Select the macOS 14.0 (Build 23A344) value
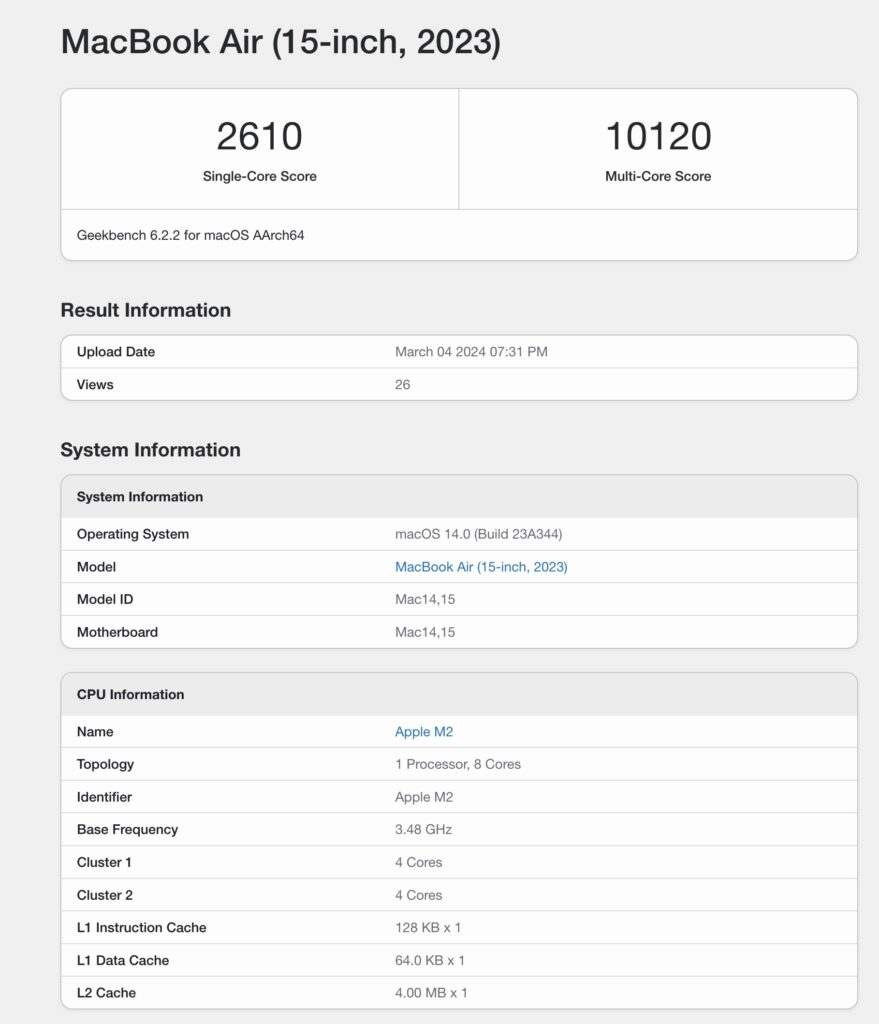879x1024 pixels. (x=479, y=534)
